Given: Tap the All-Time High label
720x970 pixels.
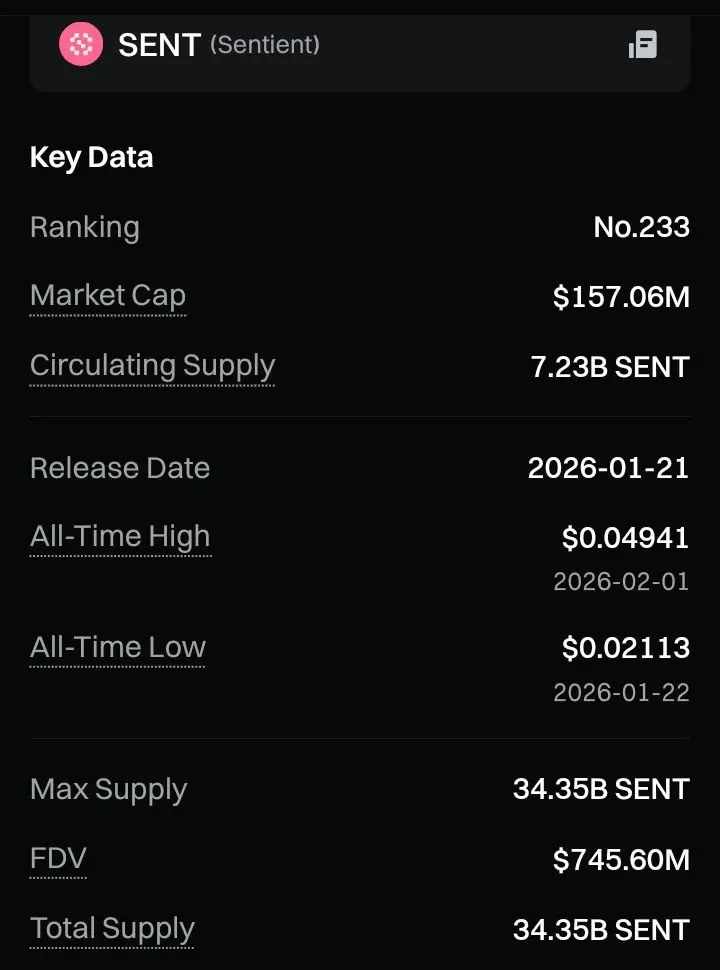Looking at the screenshot, I should [x=120, y=536].
